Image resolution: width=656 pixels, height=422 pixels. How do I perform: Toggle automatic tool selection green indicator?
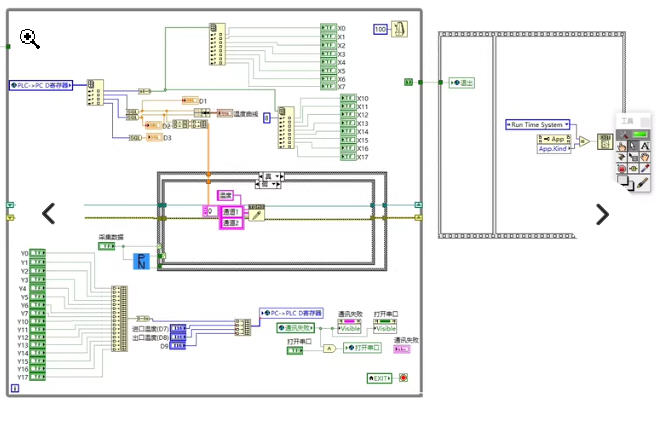tap(640, 135)
